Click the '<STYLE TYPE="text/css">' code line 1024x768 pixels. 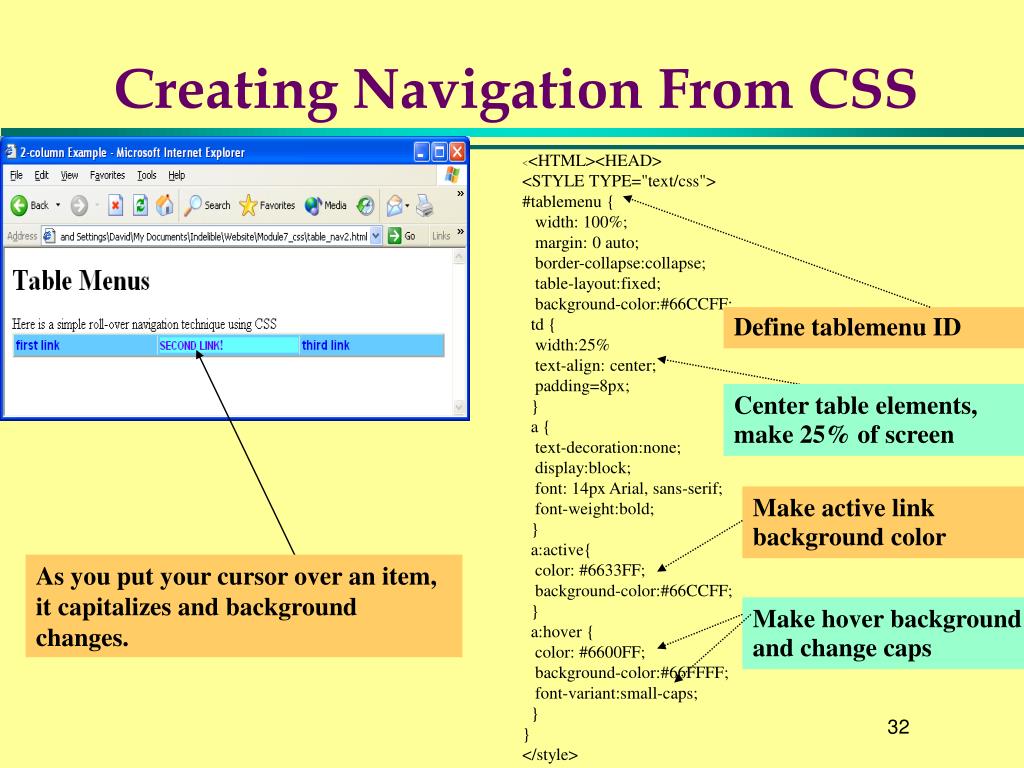618,182
